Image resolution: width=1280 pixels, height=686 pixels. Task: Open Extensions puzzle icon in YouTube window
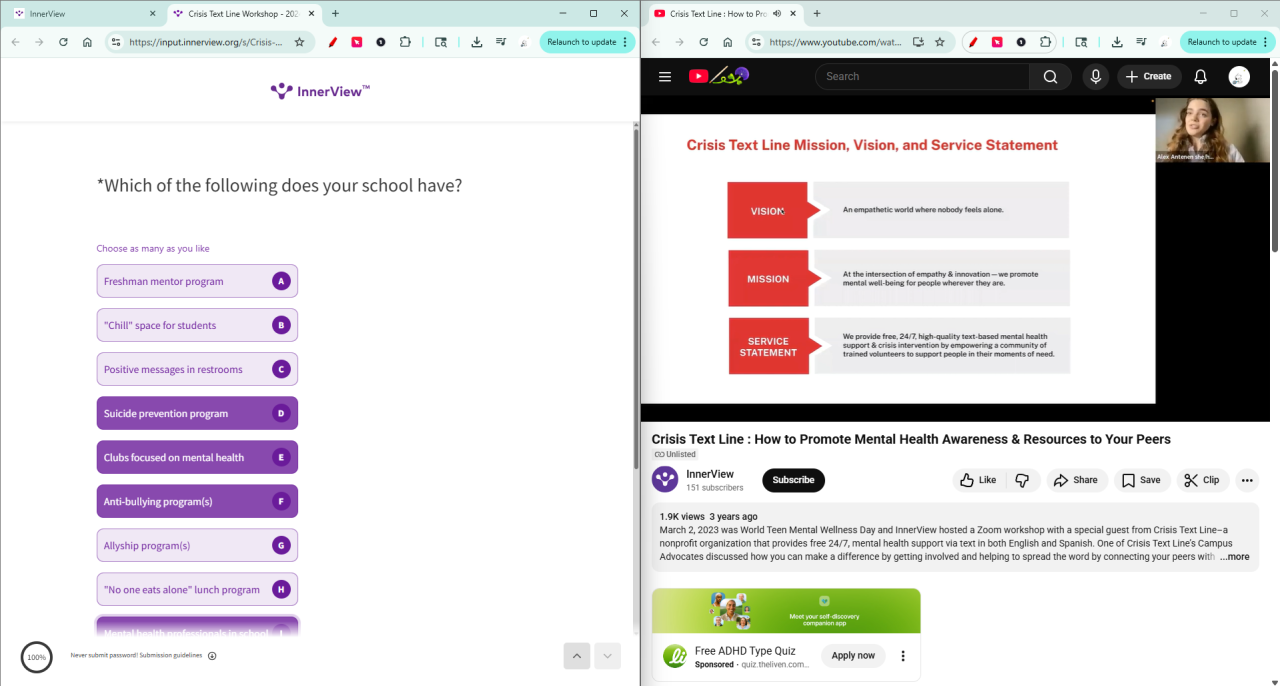click(1045, 42)
